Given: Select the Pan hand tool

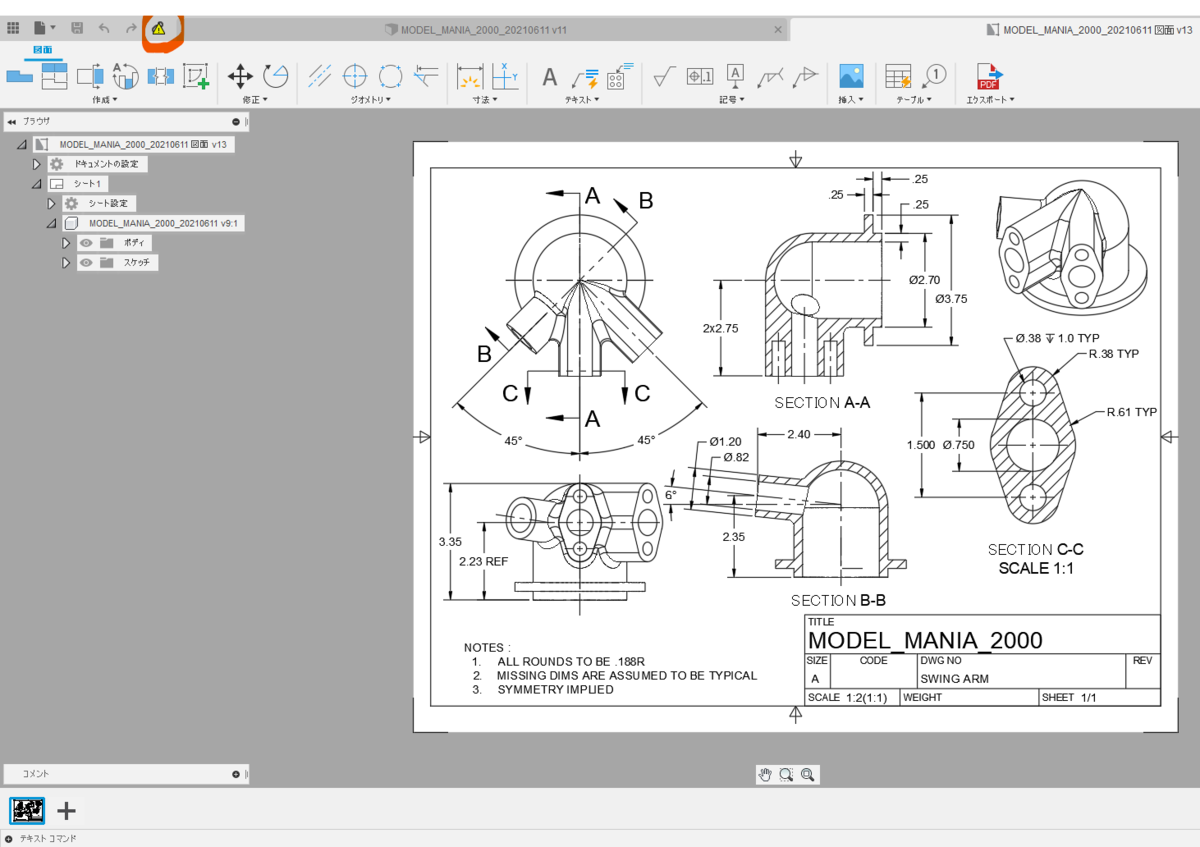Looking at the screenshot, I should point(766,774).
